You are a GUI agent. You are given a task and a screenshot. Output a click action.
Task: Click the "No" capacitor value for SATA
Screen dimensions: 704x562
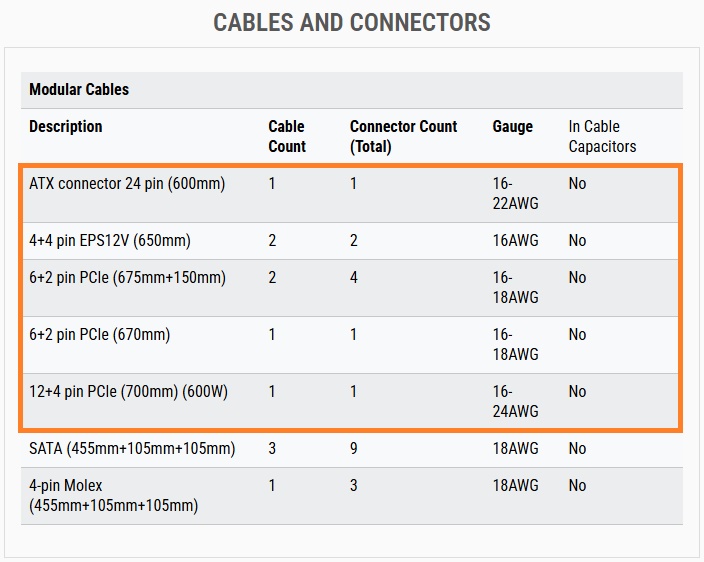coord(577,448)
